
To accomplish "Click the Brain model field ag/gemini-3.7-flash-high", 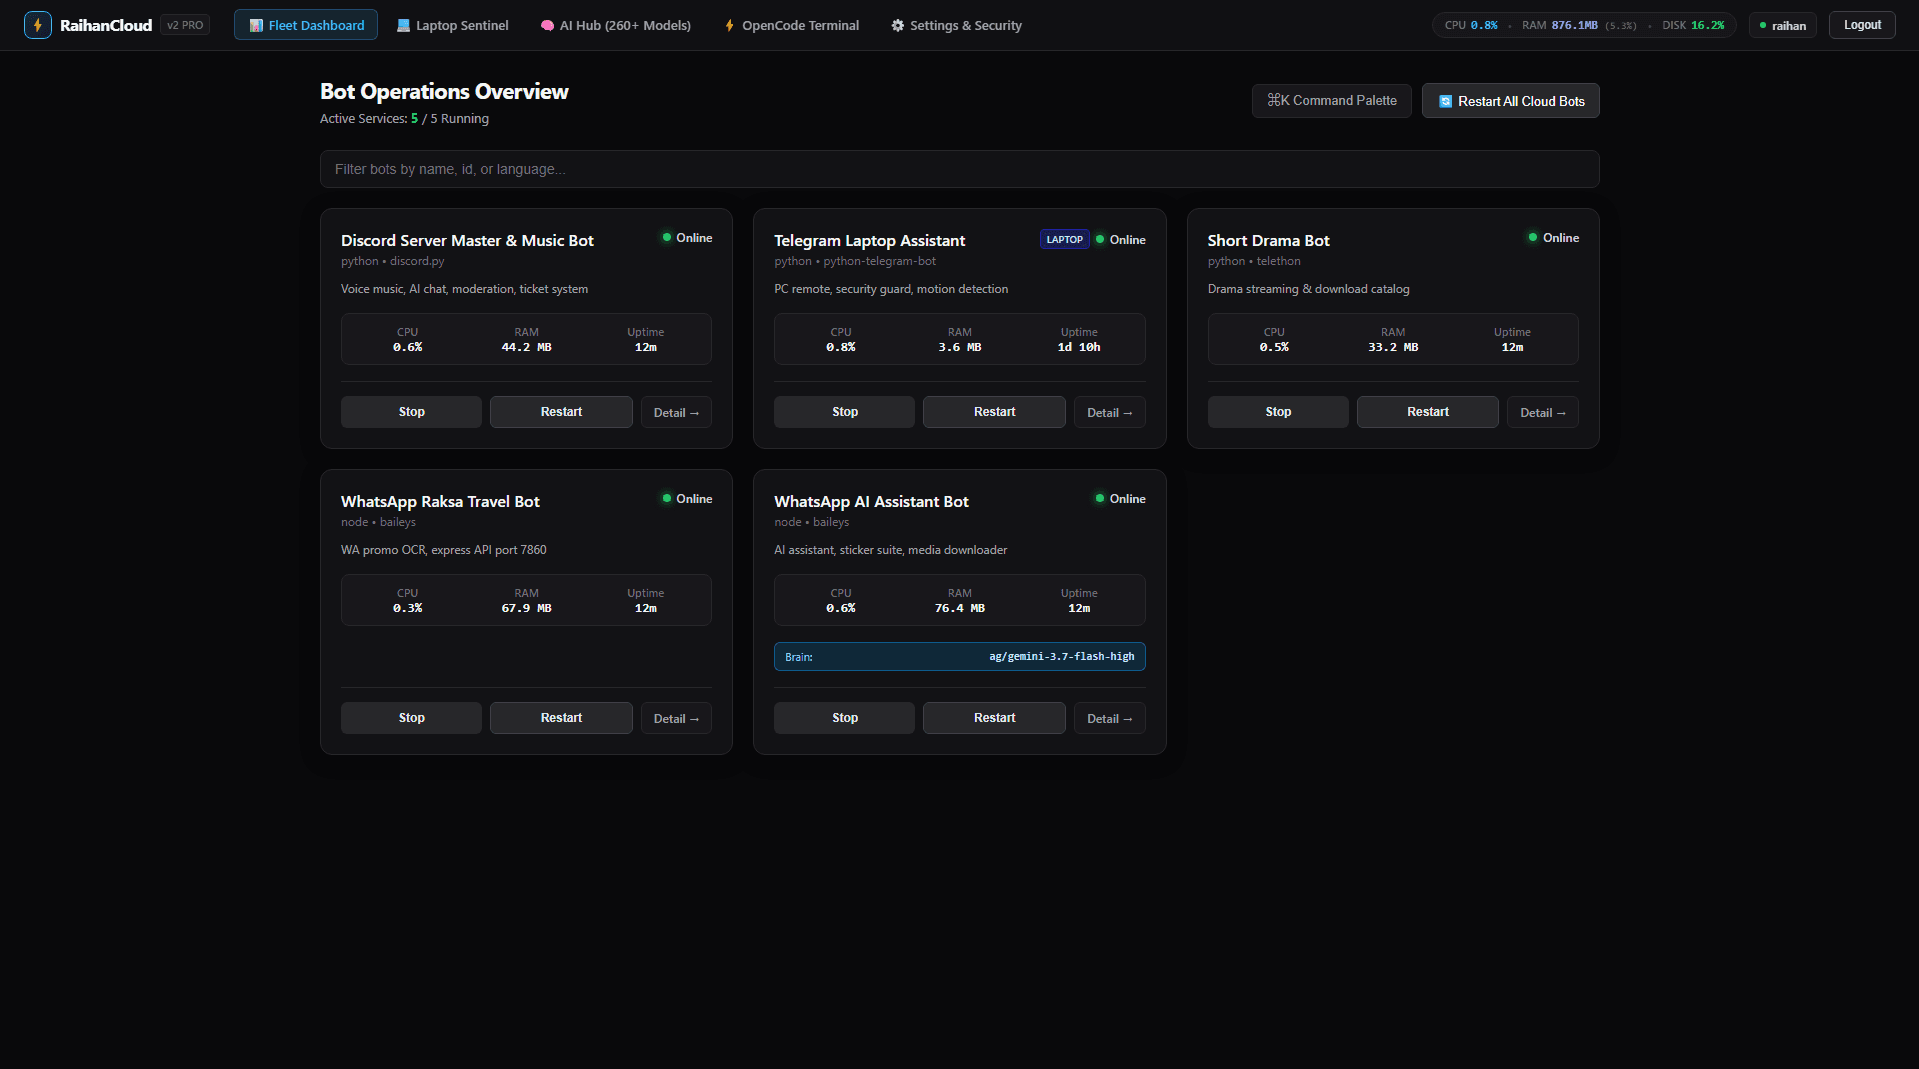I will click(960, 656).
